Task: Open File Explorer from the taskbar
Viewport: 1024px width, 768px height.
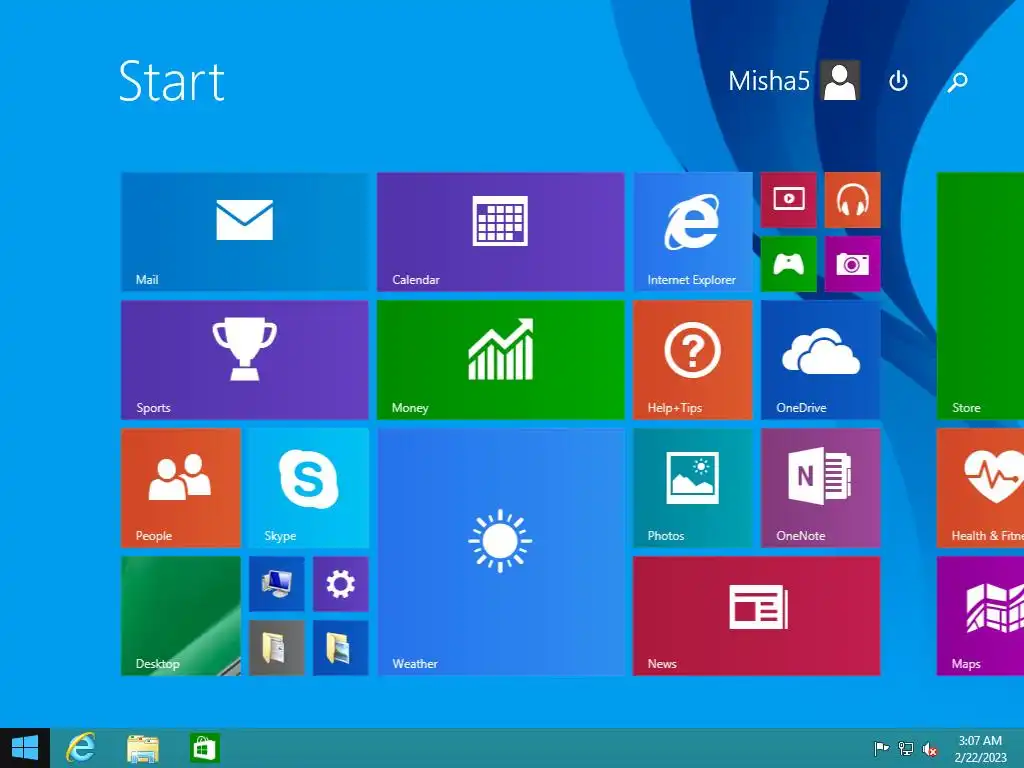Action: click(142, 748)
